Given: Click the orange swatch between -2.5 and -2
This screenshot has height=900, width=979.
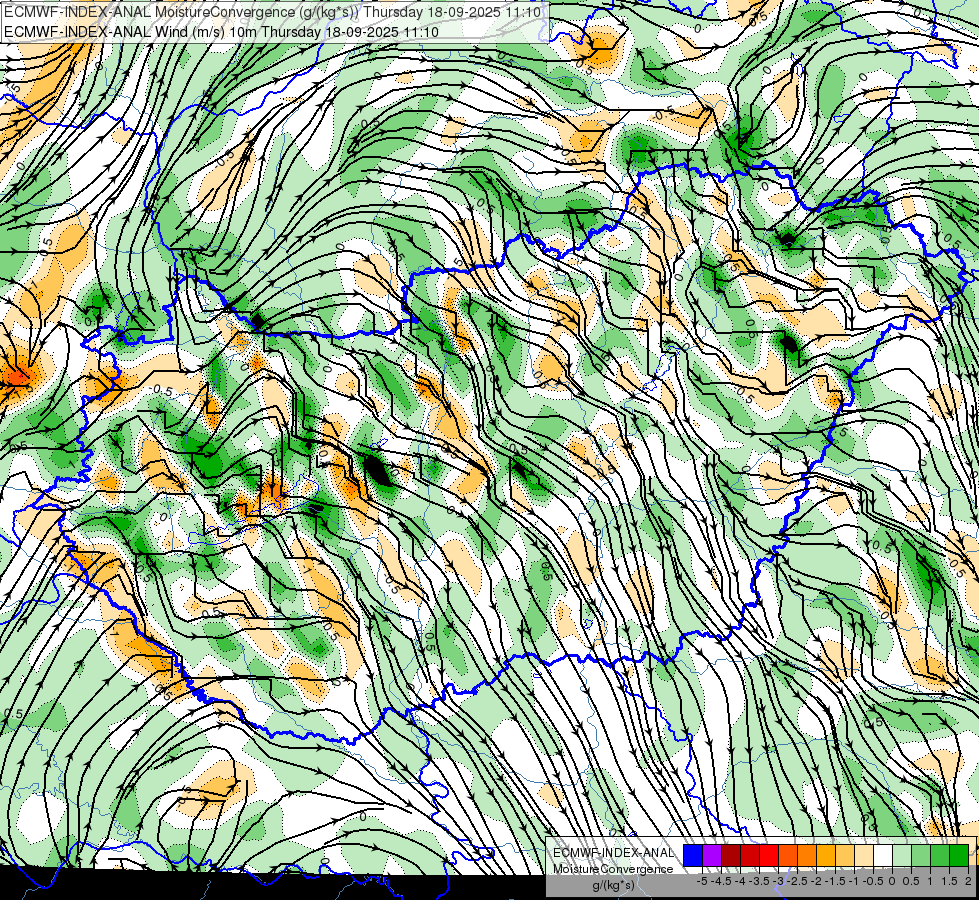Looking at the screenshot, I should click(807, 855).
